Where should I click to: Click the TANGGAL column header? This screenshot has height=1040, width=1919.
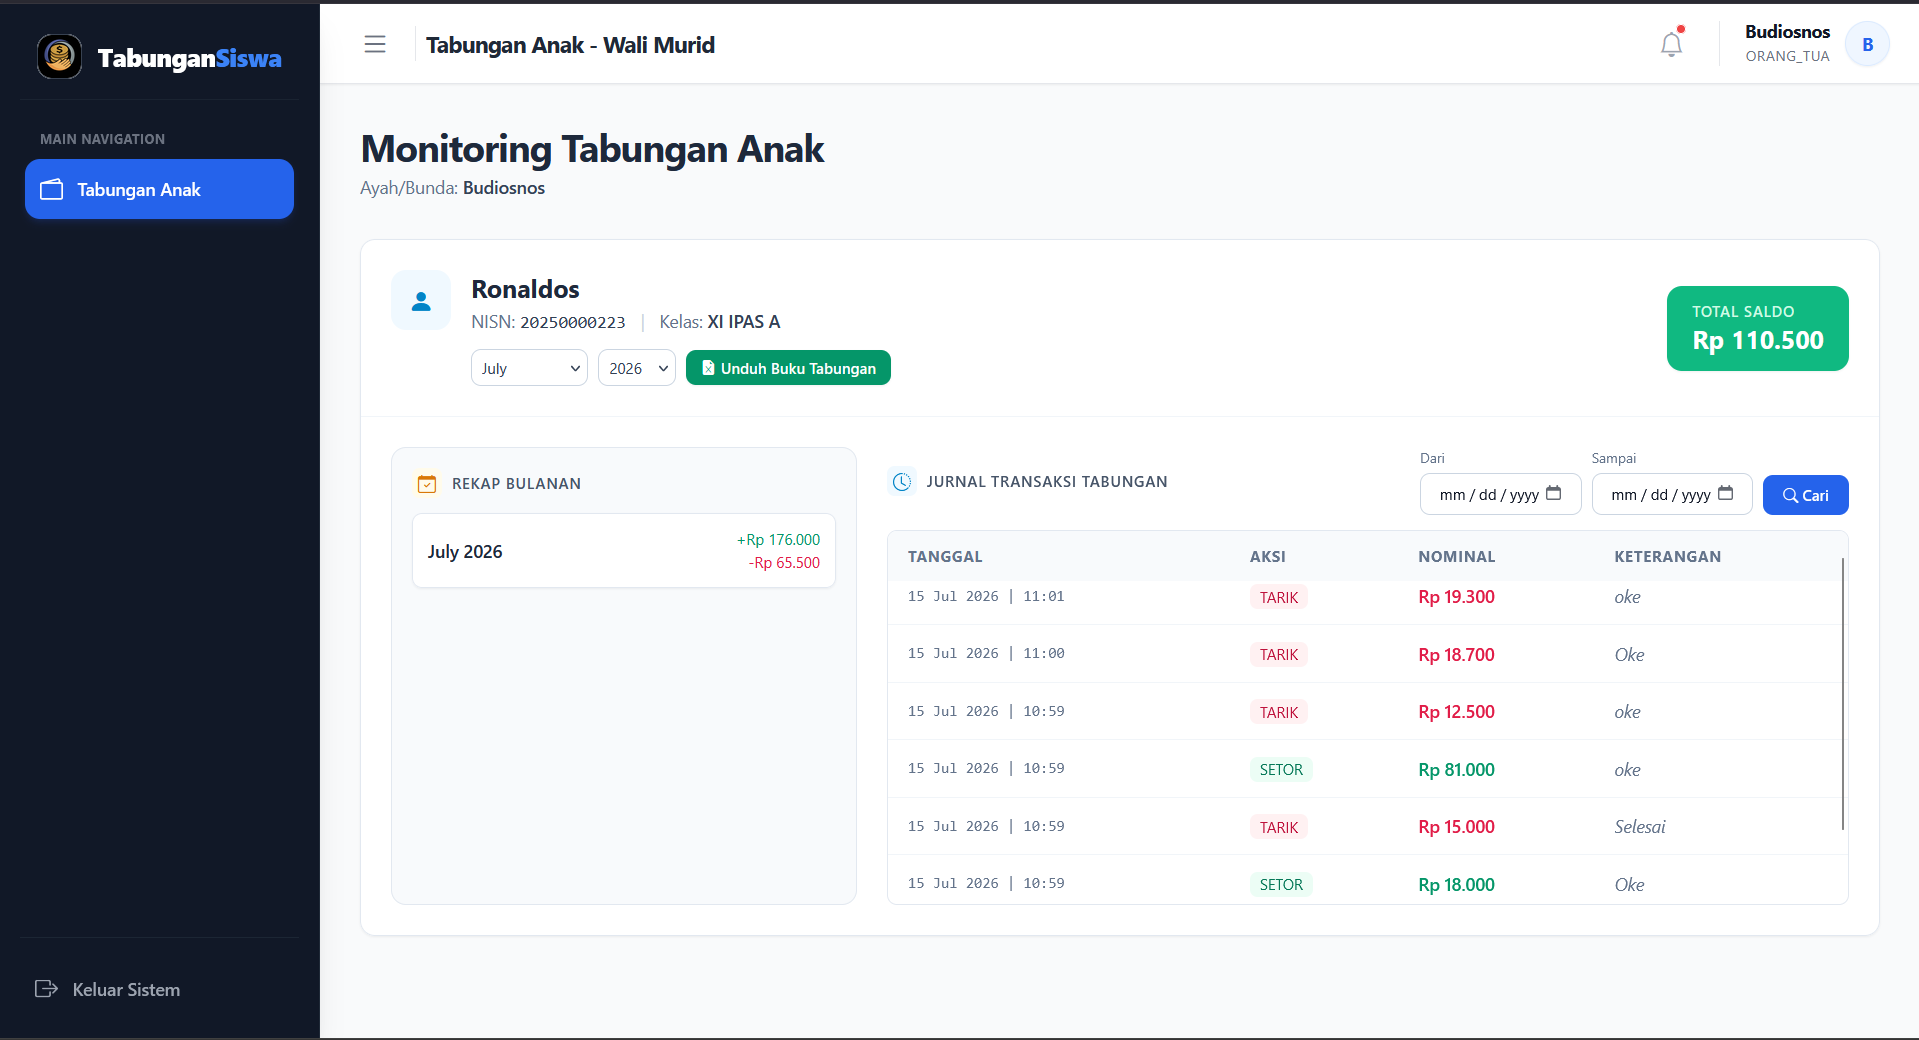point(945,557)
